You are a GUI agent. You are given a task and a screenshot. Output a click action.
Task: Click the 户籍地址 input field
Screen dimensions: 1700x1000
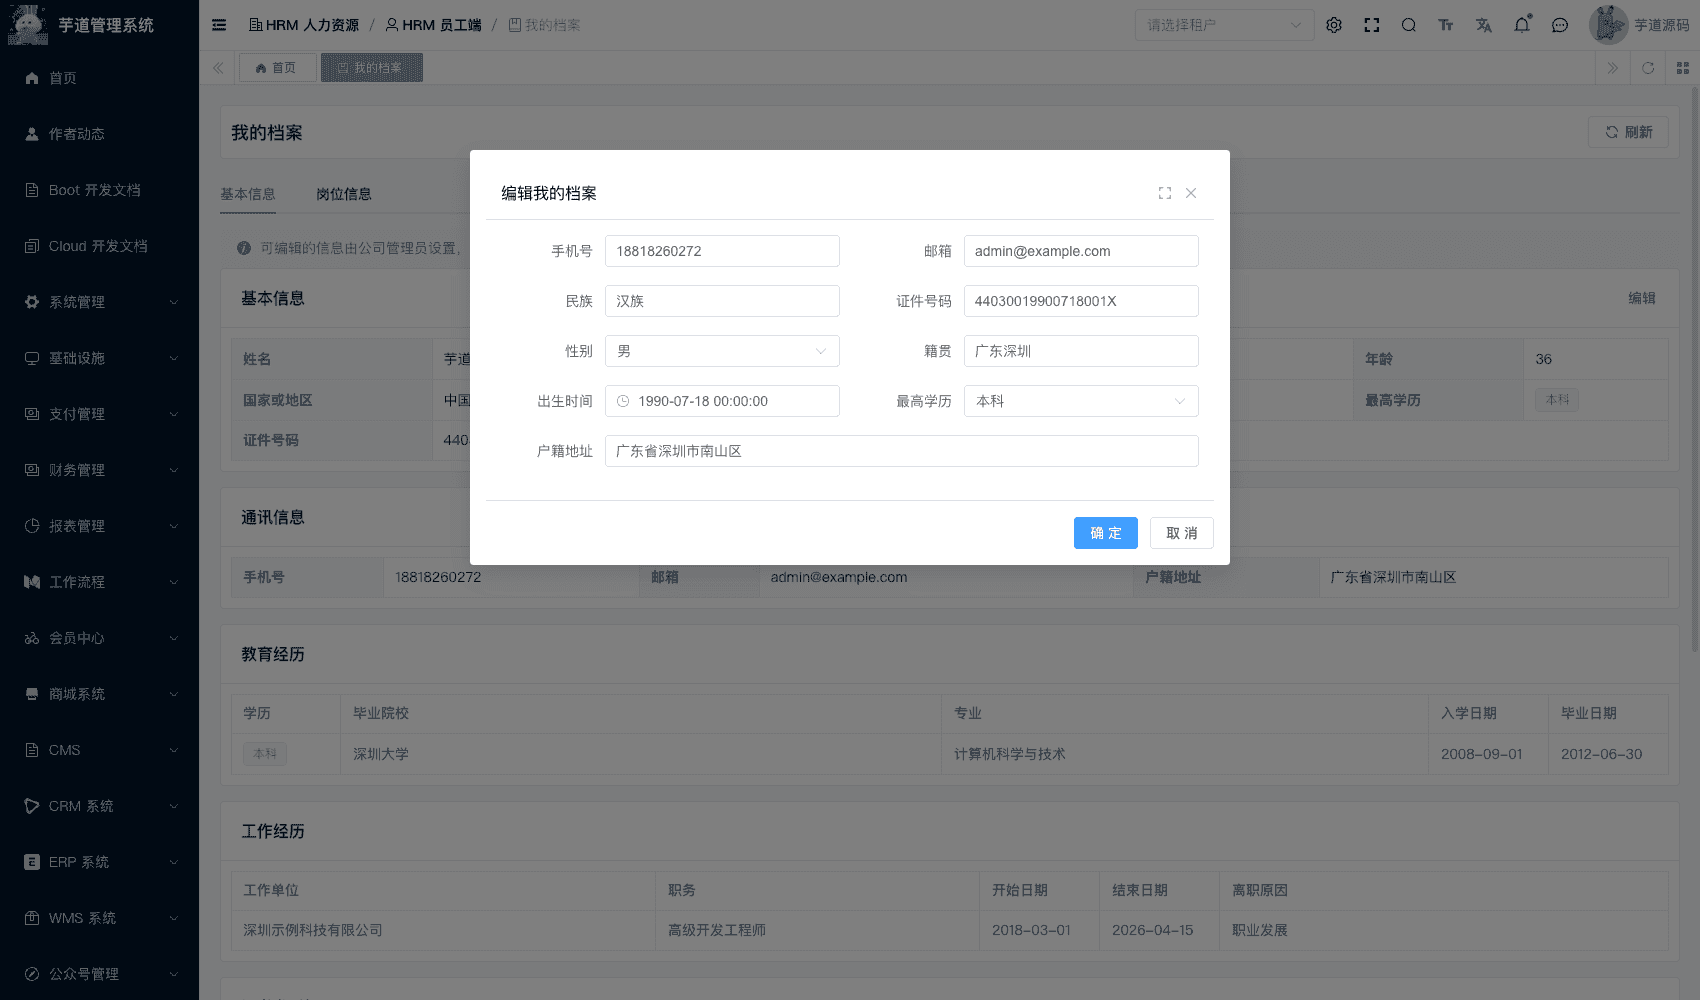pyautogui.click(x=902, y=451)
